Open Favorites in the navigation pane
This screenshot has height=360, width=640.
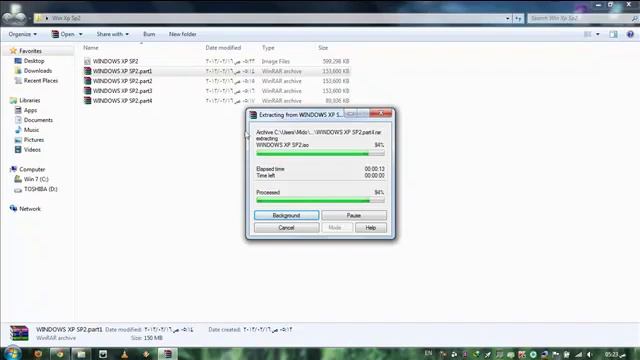point(30,51)
